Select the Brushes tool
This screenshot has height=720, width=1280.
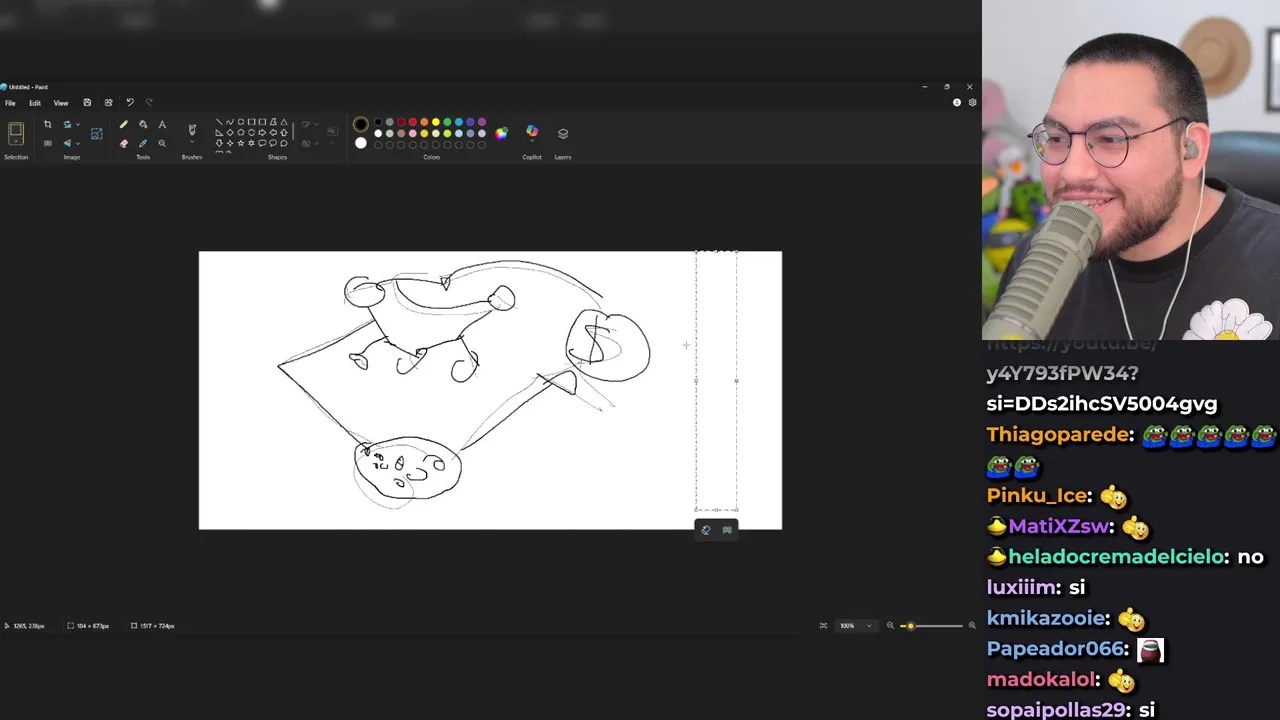(x=192, y=130)
